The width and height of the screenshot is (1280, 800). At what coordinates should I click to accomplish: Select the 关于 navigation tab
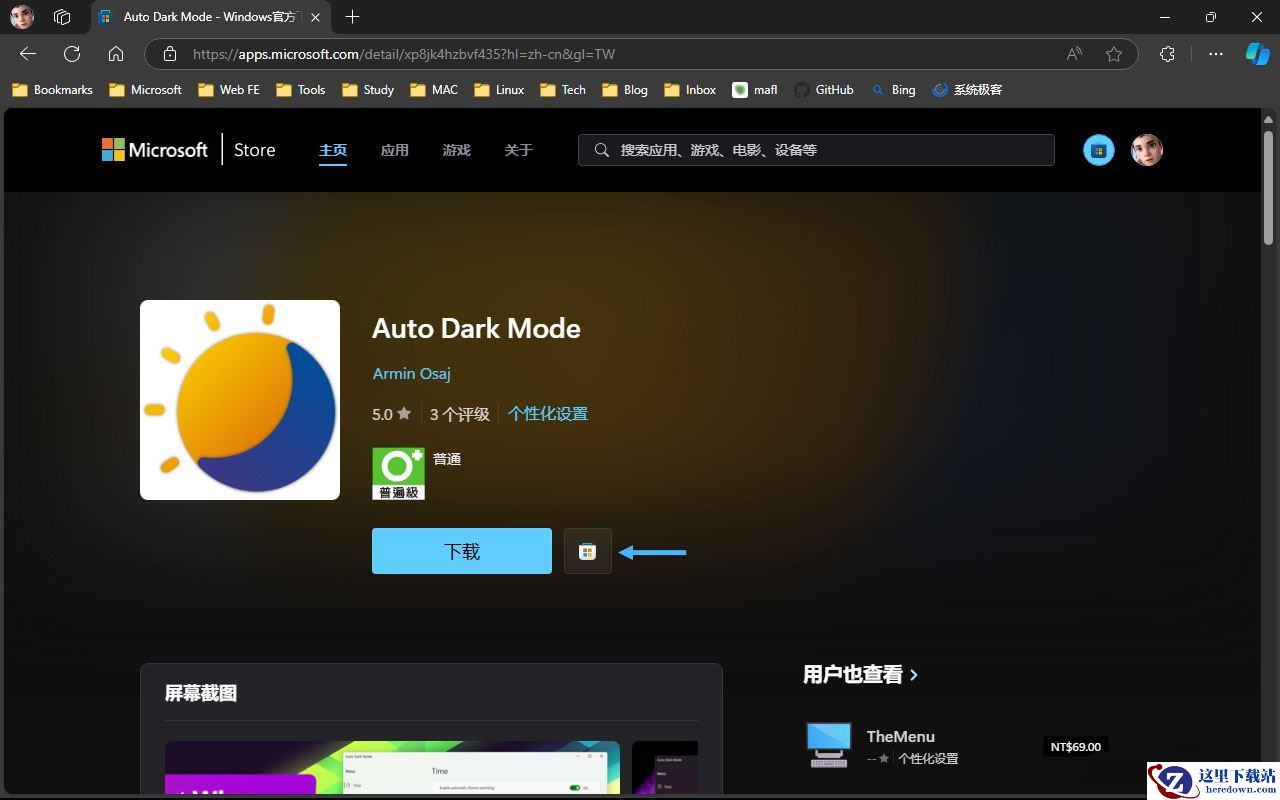pyautogui.click(x=519, y=150)
